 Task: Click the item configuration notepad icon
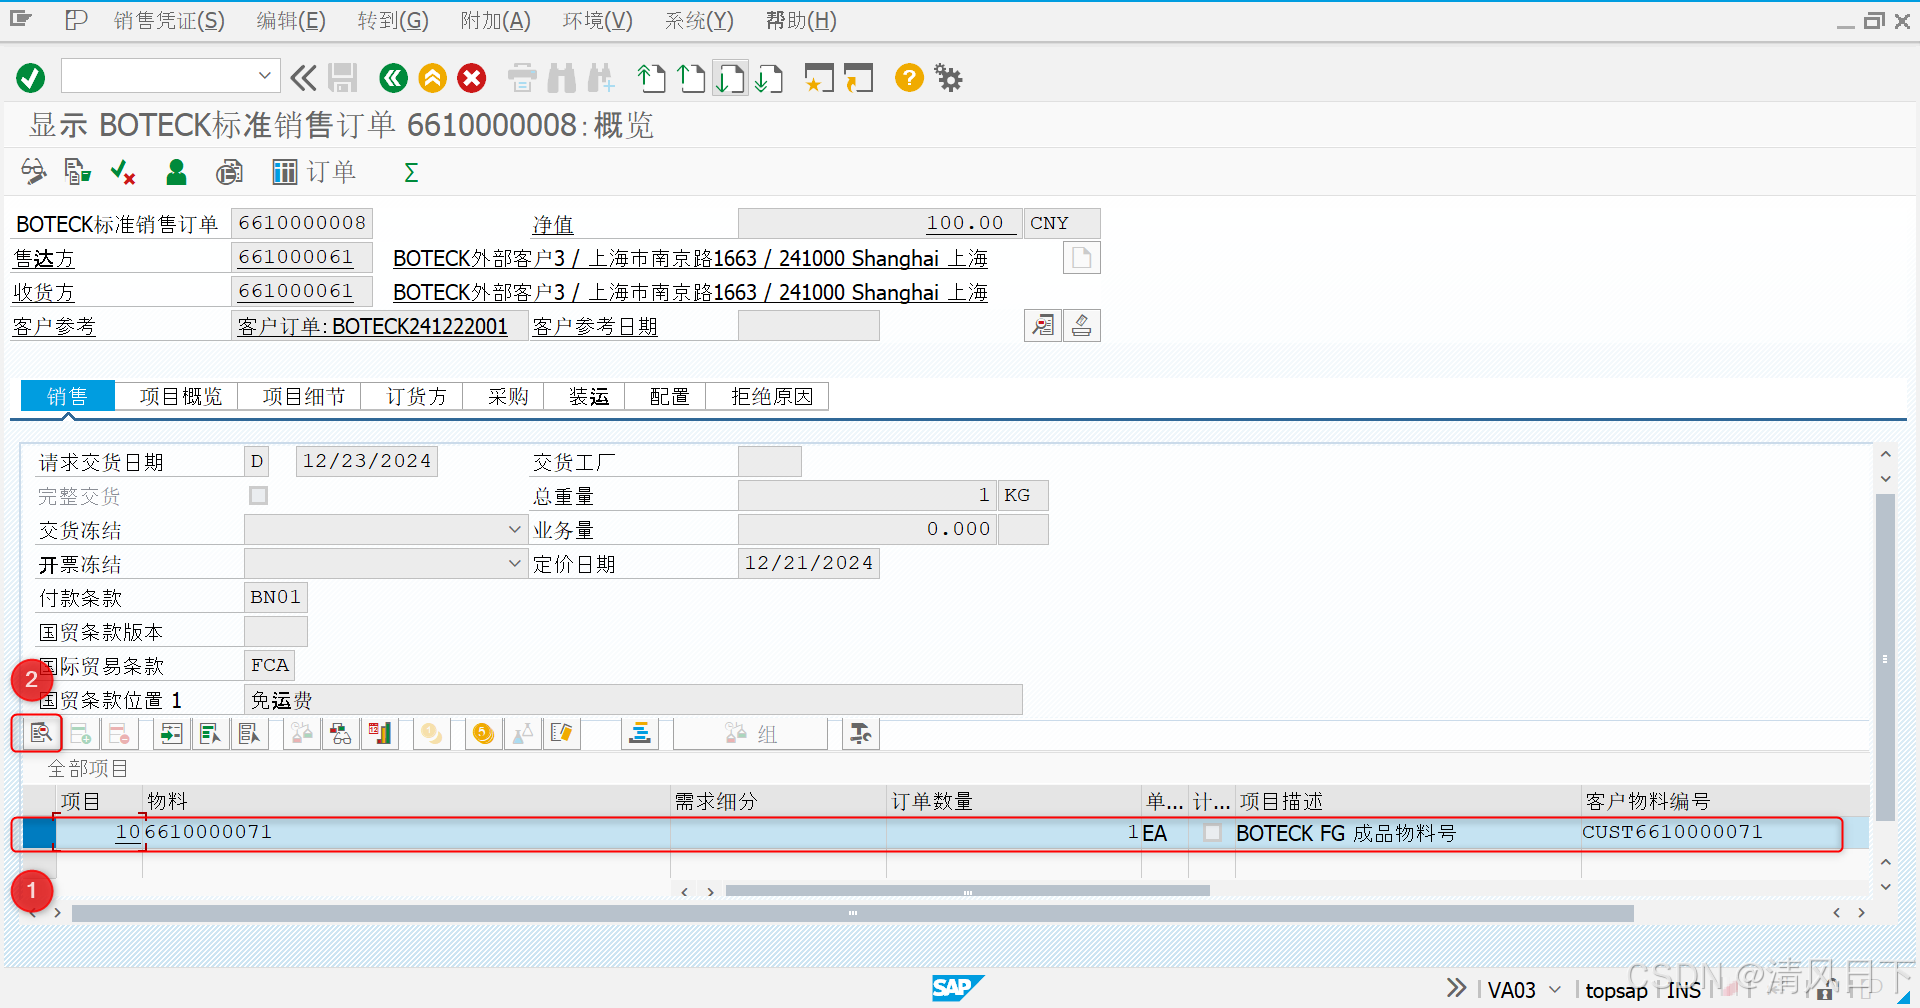pyautogui.click(x=561, y=734)
